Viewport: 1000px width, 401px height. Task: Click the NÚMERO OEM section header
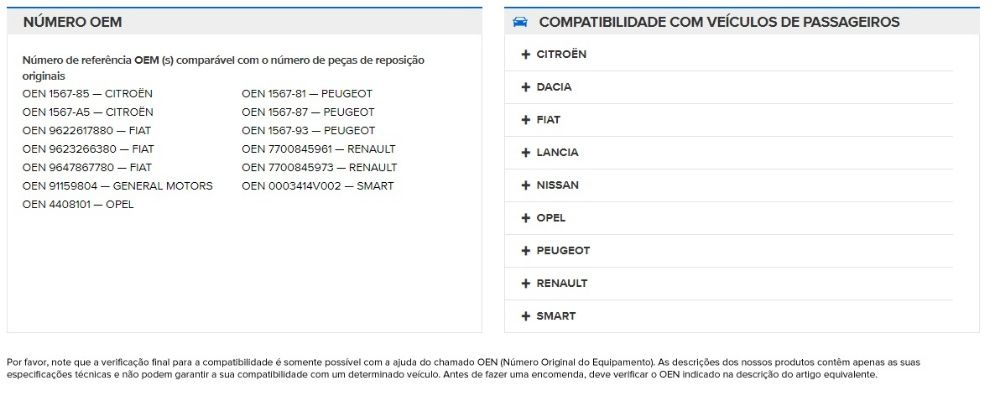pyautogui.click(x=72, y=22)
